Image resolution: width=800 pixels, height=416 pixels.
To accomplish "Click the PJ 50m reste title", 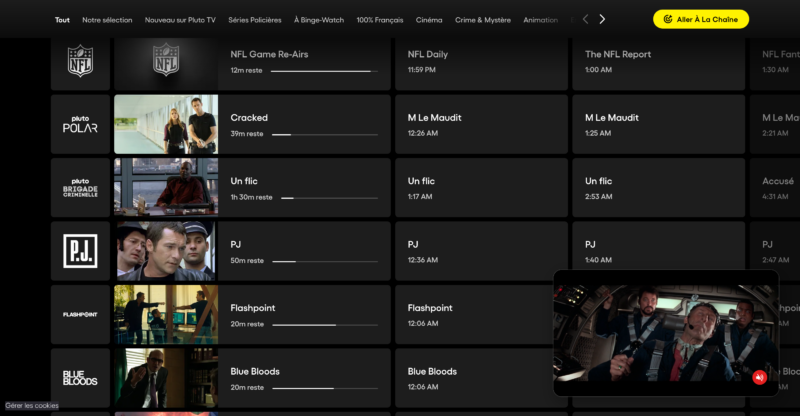I will pos(236,244).
